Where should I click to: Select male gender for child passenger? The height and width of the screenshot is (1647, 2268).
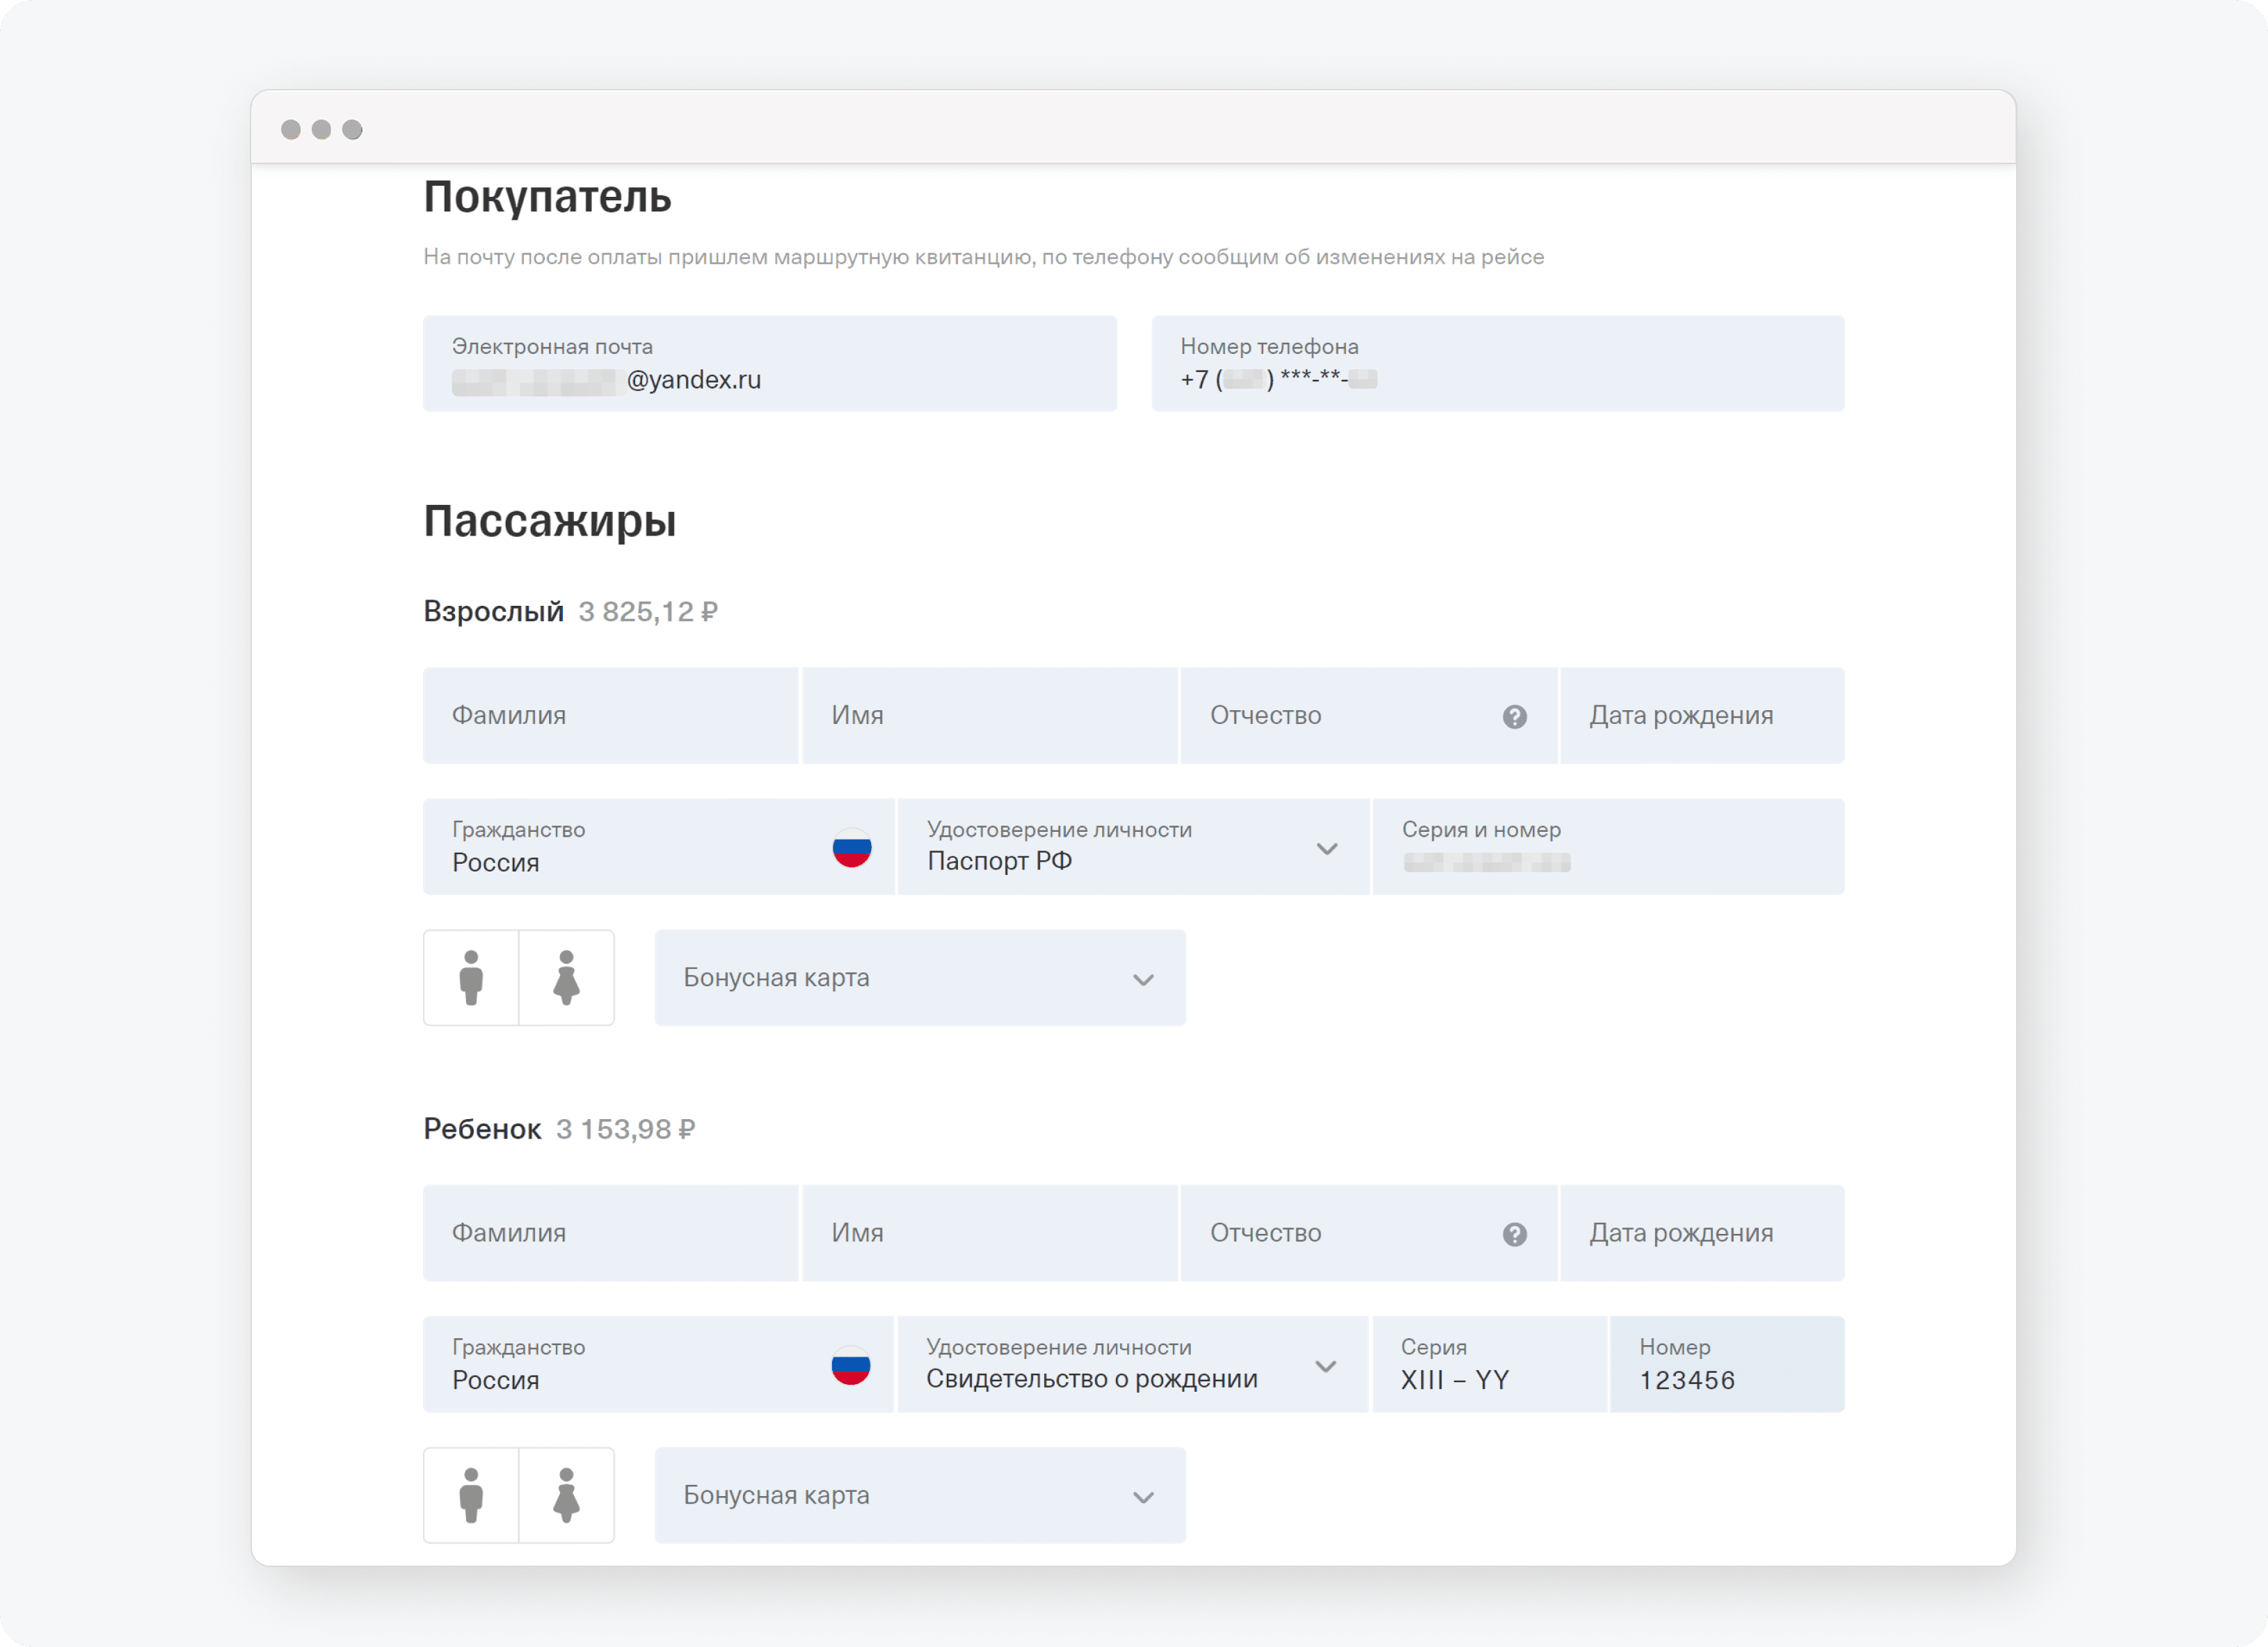[471, 1494]
